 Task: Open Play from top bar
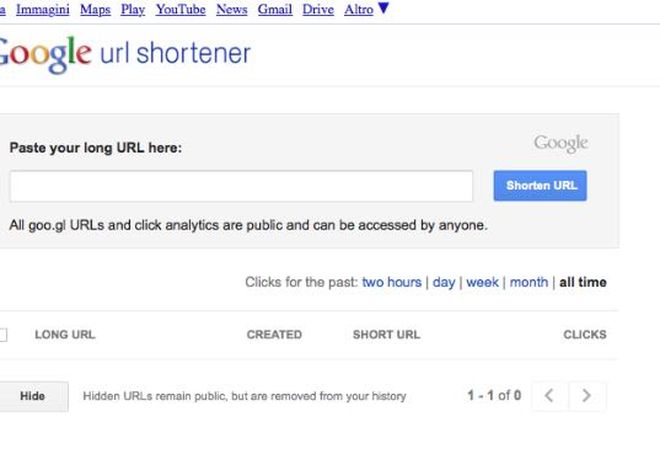[133, 10]
